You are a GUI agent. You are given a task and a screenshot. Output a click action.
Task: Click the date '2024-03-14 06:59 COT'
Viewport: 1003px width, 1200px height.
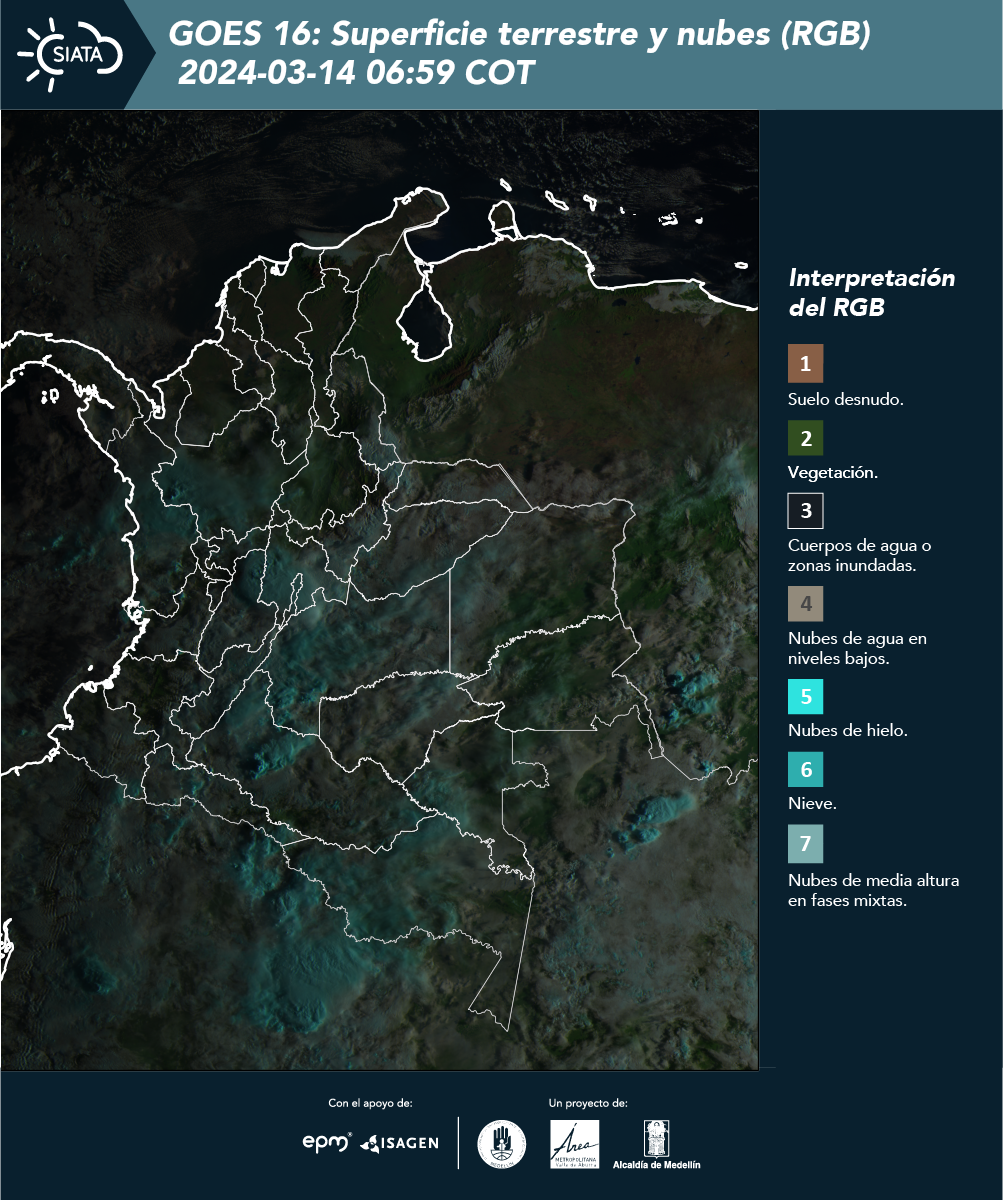pos(356,73)
